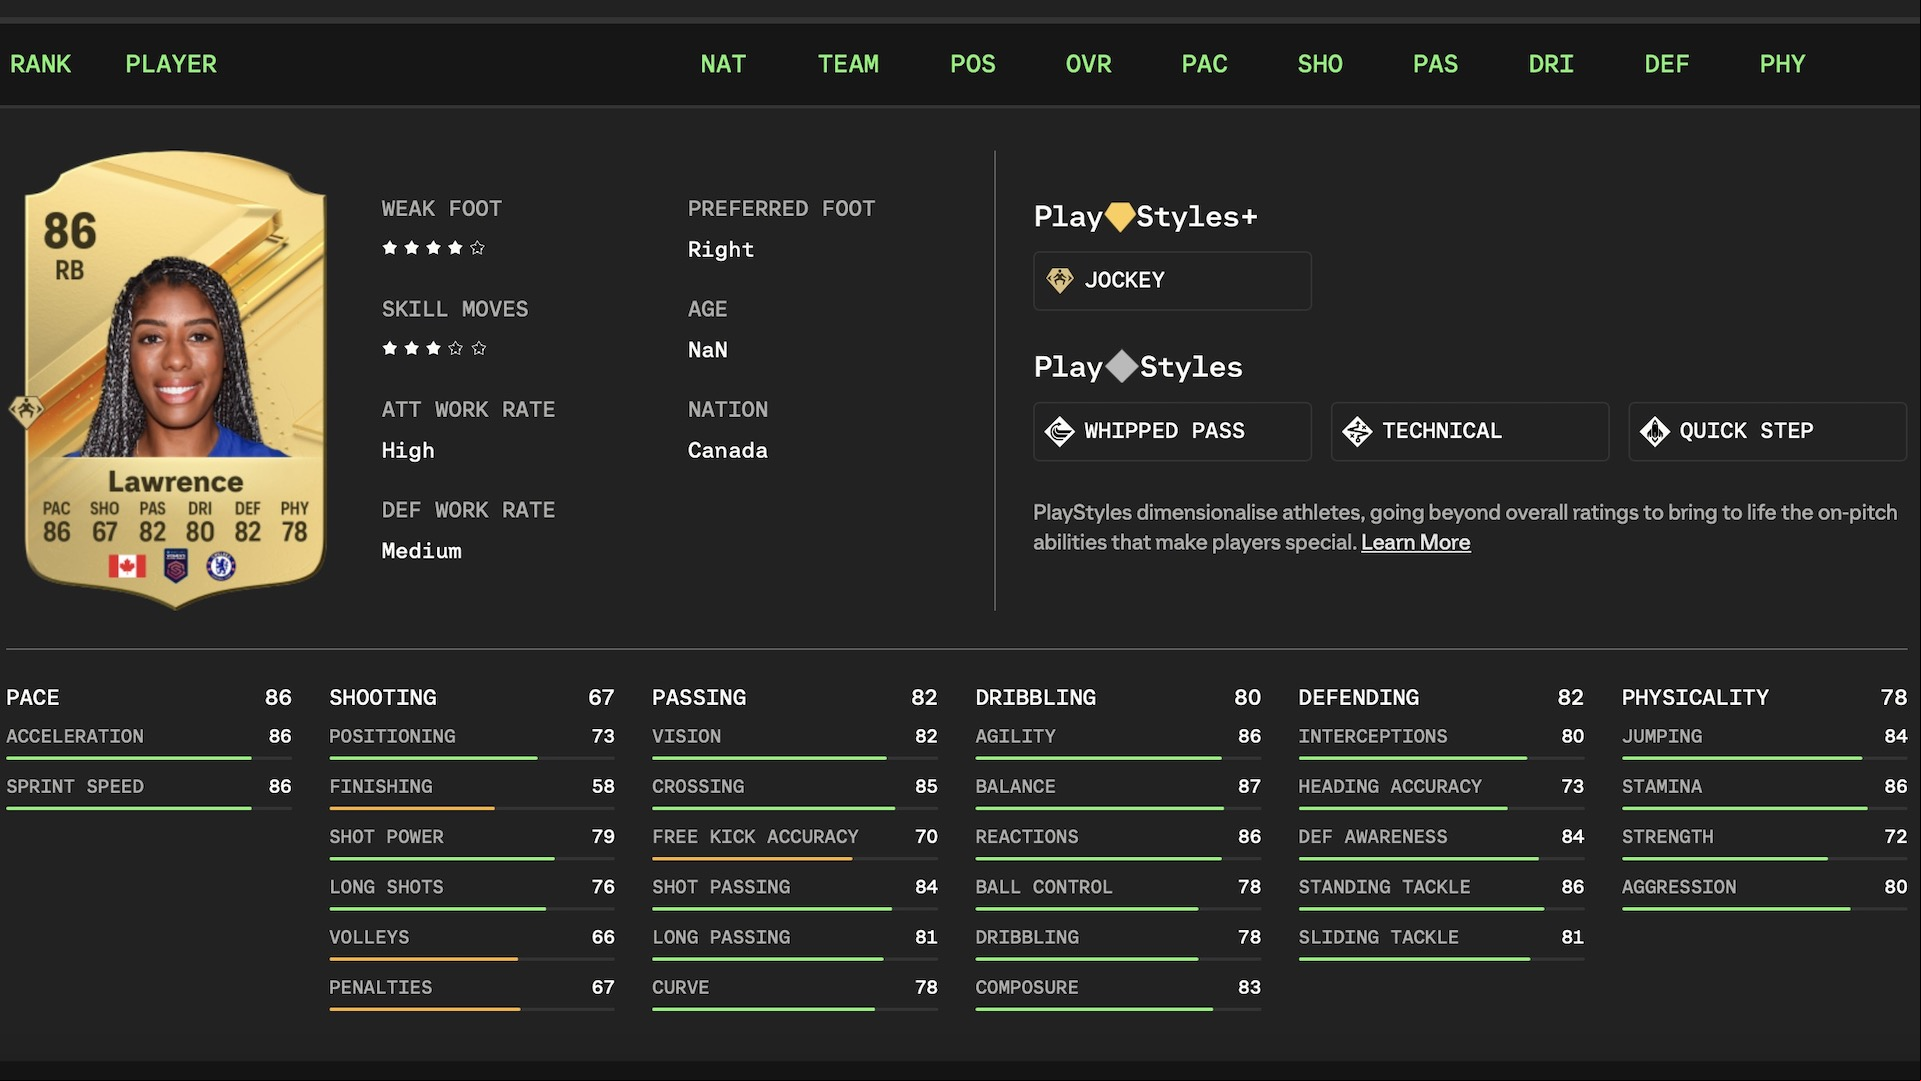This screenshot has width=1921, height=1081.
Task: Click the Nation value Canada
Action: coord(728,450)
